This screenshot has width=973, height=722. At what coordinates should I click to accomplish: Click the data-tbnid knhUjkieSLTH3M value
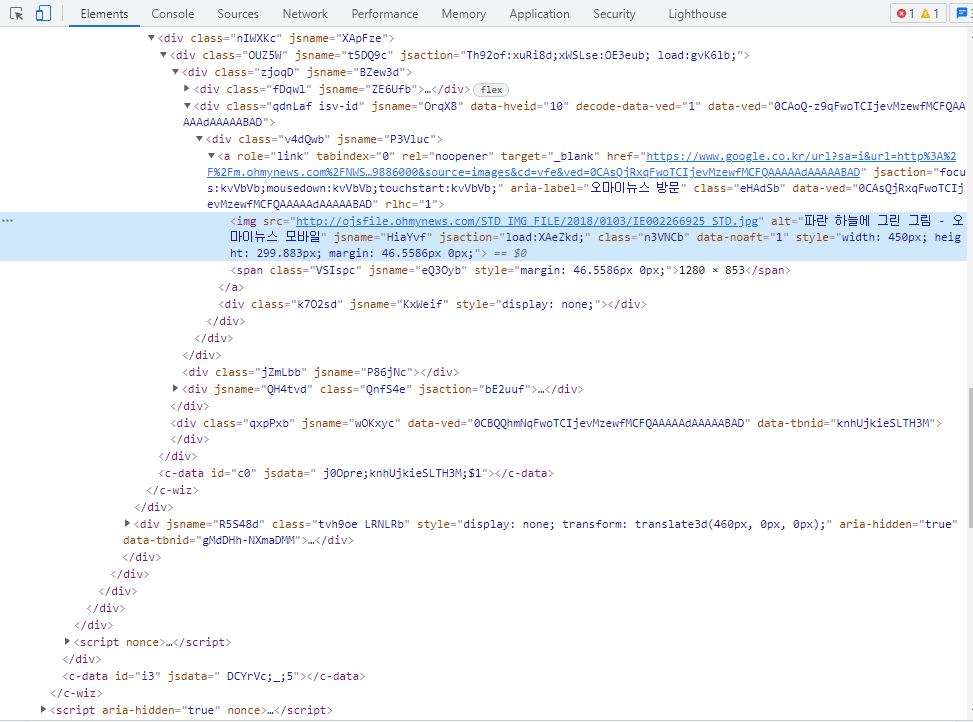coord(883,423)
